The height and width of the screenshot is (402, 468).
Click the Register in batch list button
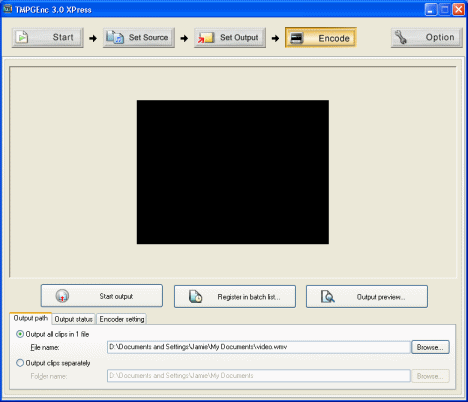(235, 296)
